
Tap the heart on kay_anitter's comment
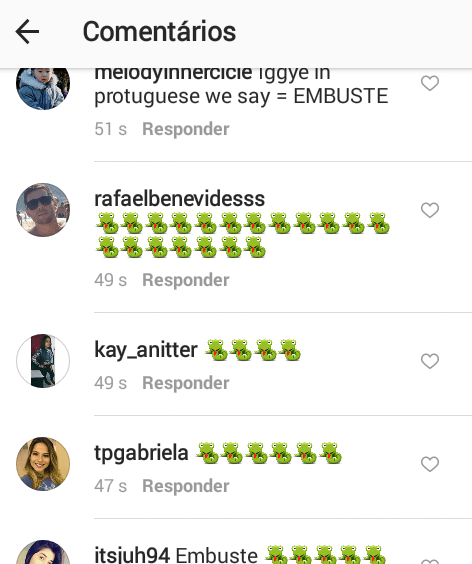(x=430, y=361)
